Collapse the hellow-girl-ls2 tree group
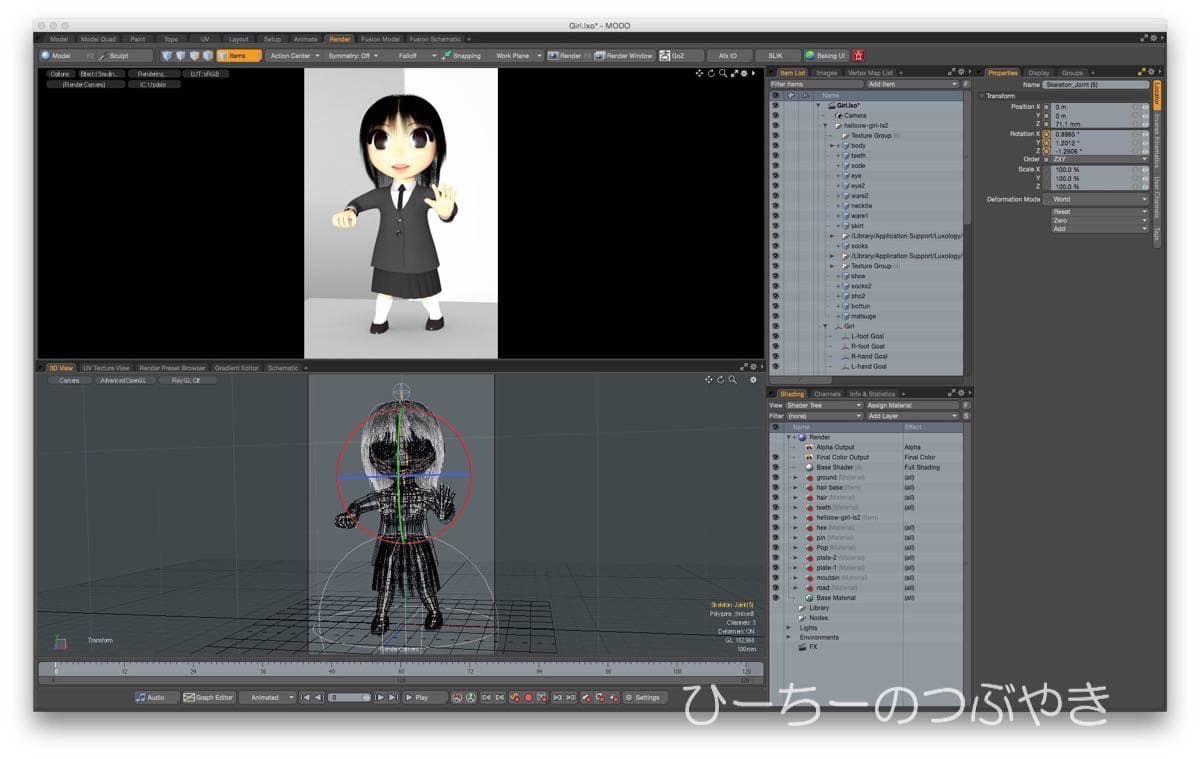Screen dimensions: 1200x759 coord(825,126)
